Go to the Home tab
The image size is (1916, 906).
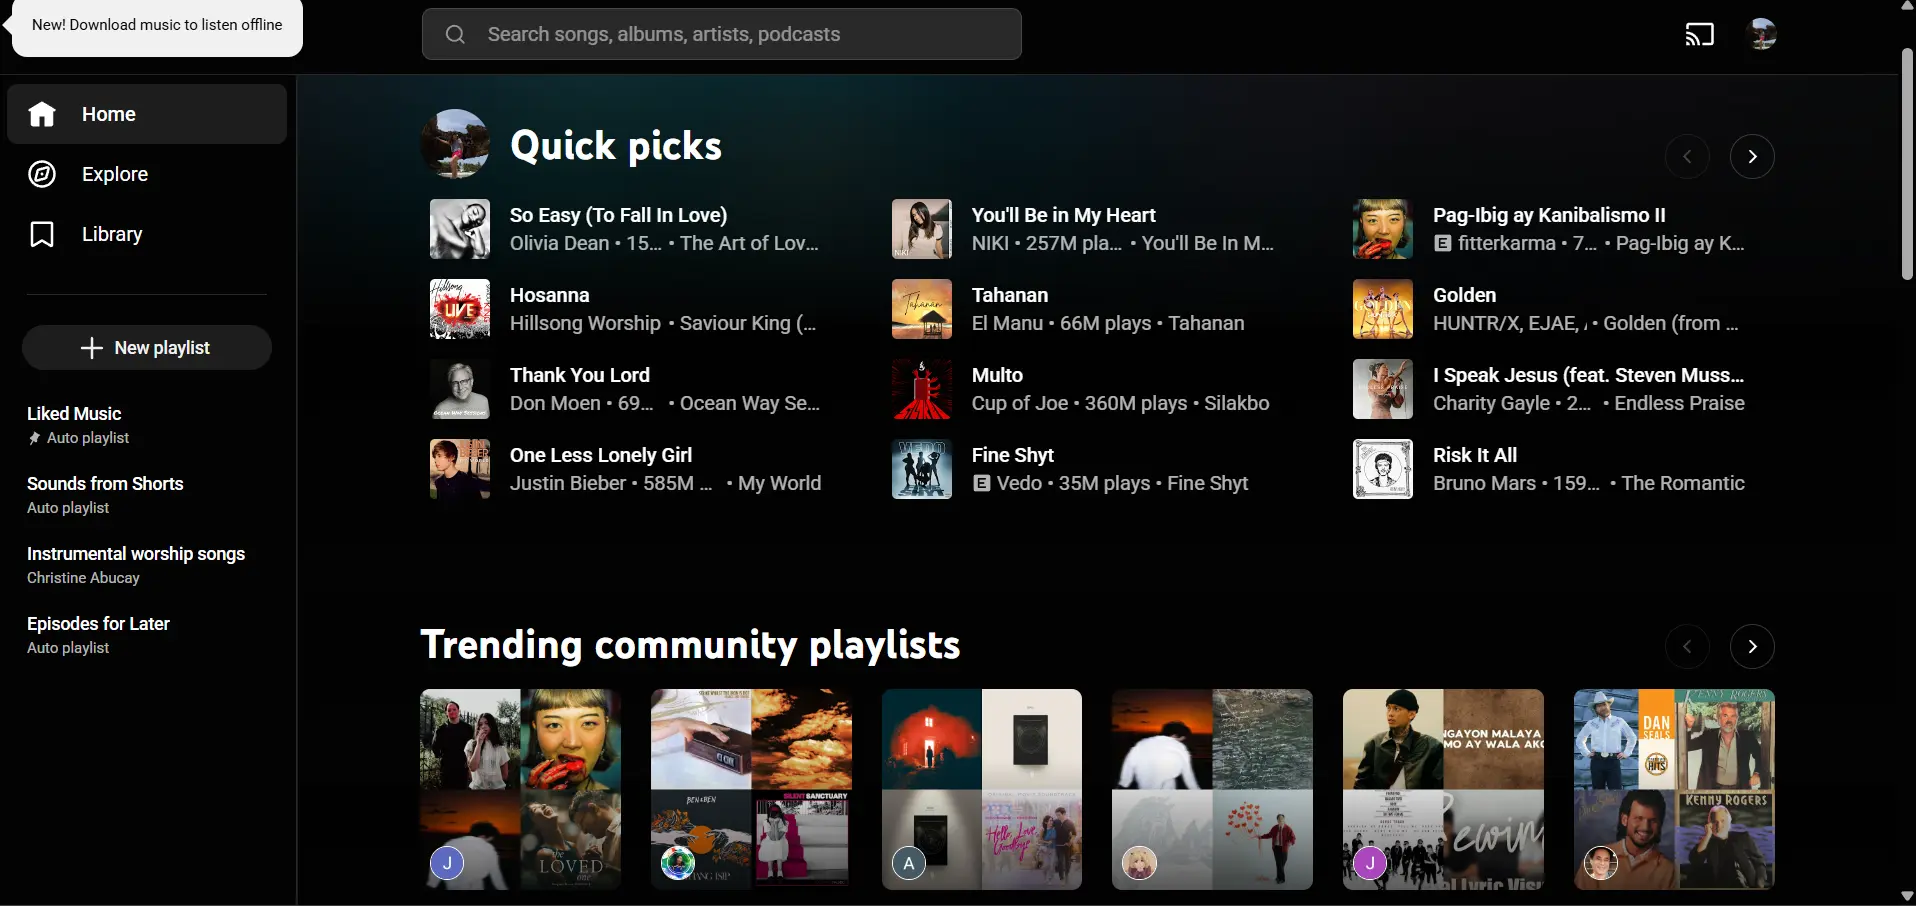(x=147, y=114)
